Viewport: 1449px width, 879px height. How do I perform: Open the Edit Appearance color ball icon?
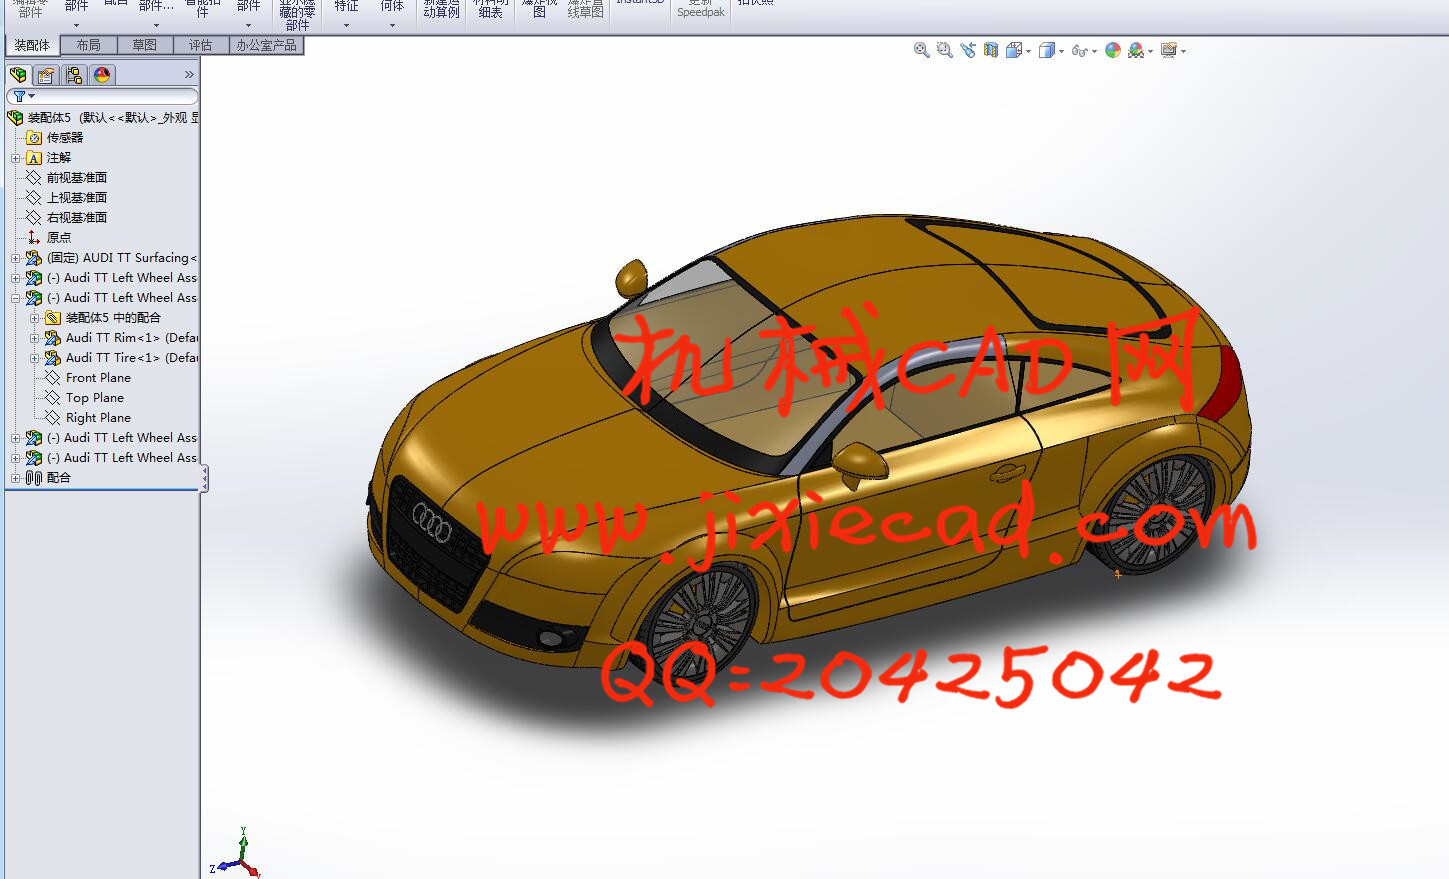tap(1112, 50)
